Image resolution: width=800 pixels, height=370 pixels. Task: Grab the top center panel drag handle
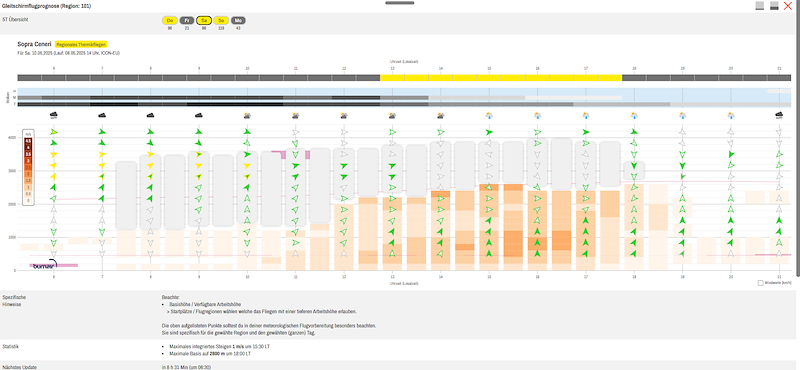(x=399, y=3)
